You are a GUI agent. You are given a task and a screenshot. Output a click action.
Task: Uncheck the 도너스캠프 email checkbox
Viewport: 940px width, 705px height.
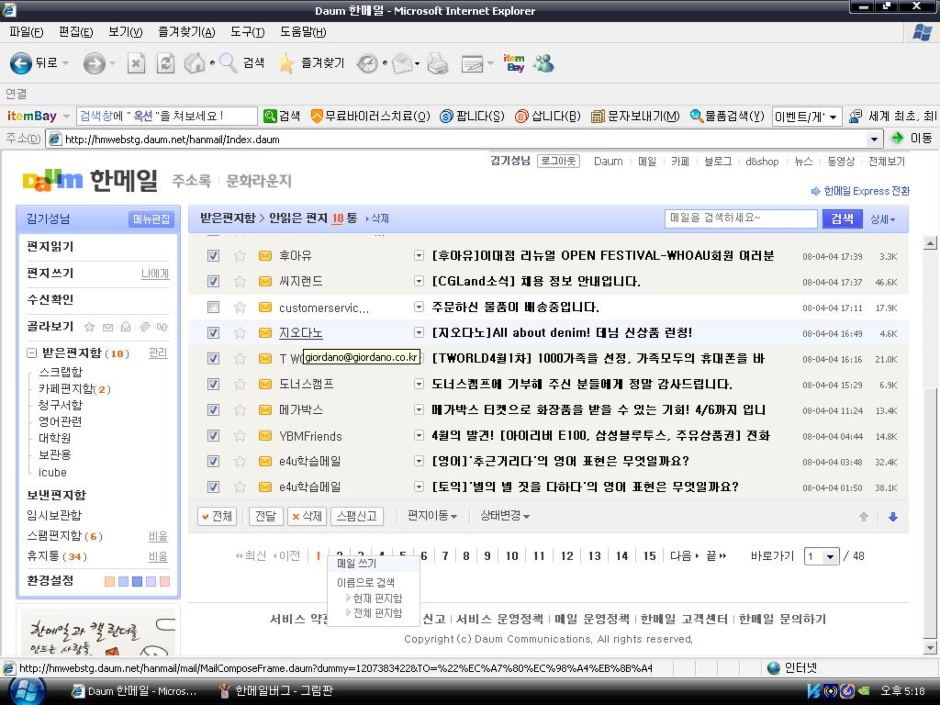click(x=213, y=384)
